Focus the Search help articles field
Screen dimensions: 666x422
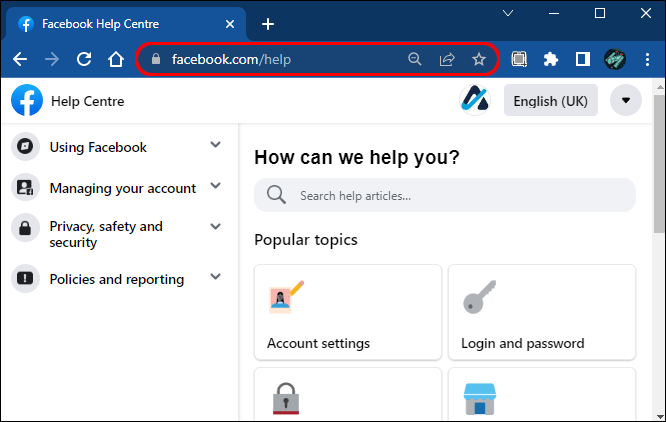click(445, 195)
